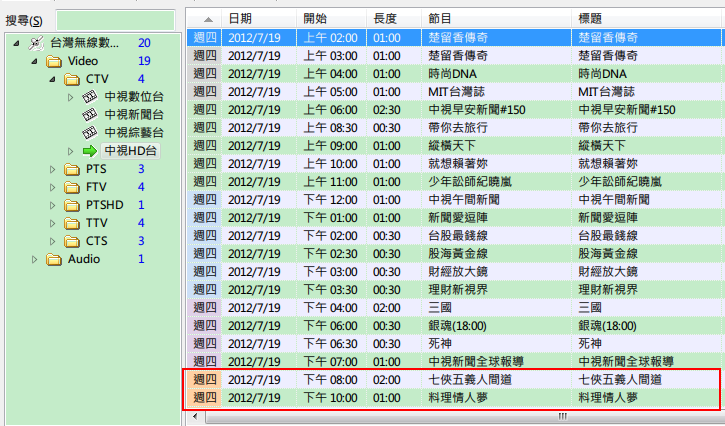725x426 pixels.
Task: Click the TTV folder icon
Action: pyautogui.click(x=72, y=223)
